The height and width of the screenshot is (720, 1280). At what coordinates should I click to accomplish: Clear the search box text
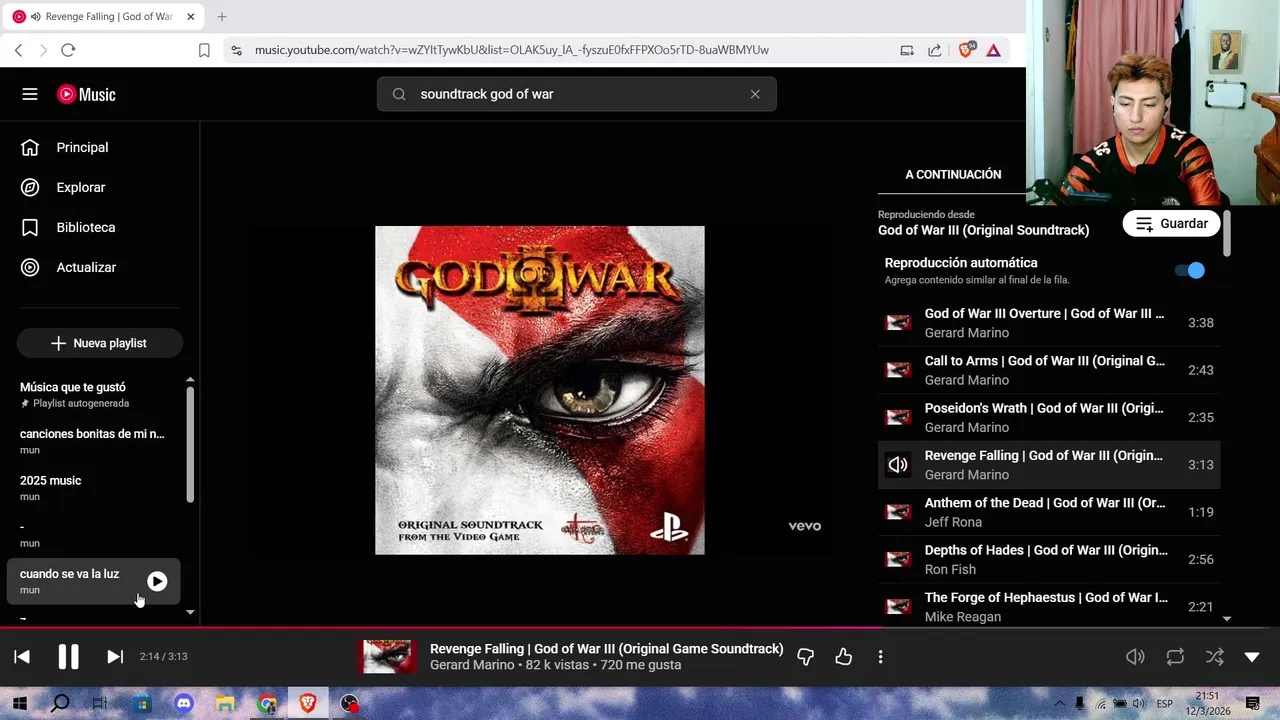755,94
